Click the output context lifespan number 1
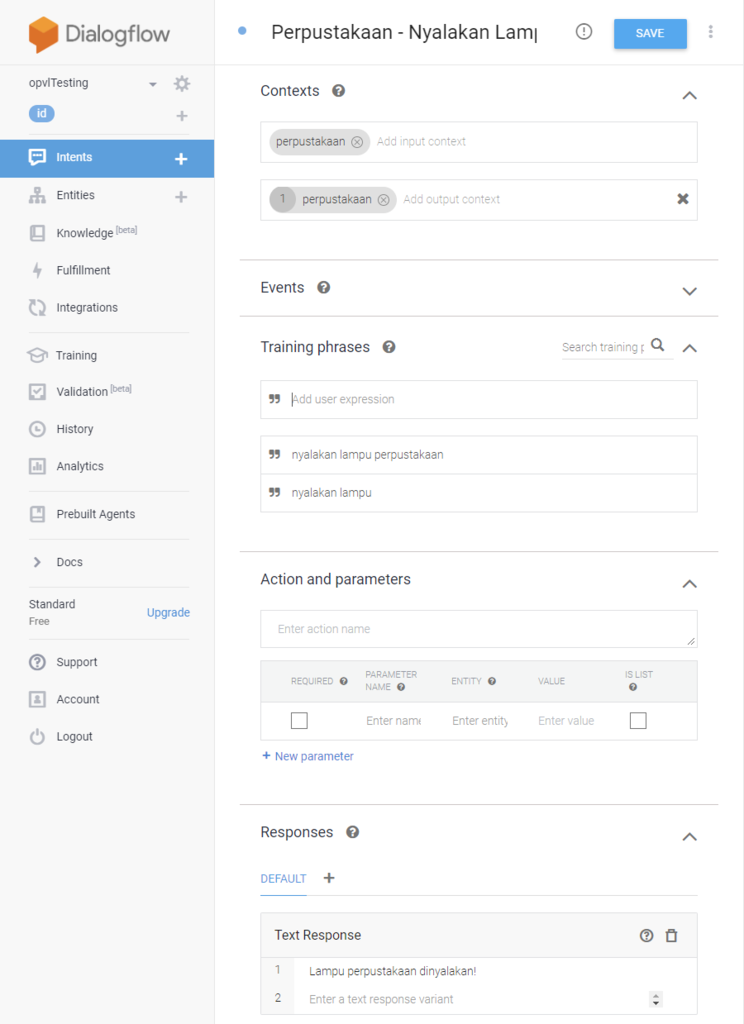Image resolution: width=744 pixels, height=1024 pixels. (x=282, y=199)
